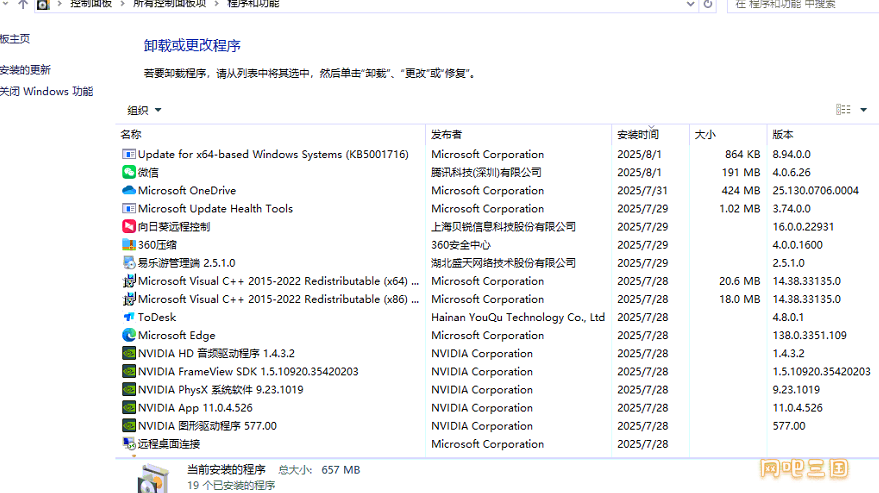This screenshot has height=493, width=879.
Task: Click the NVIDIA PhysX 系统软件 icon
Action: (x=129, y=389)
